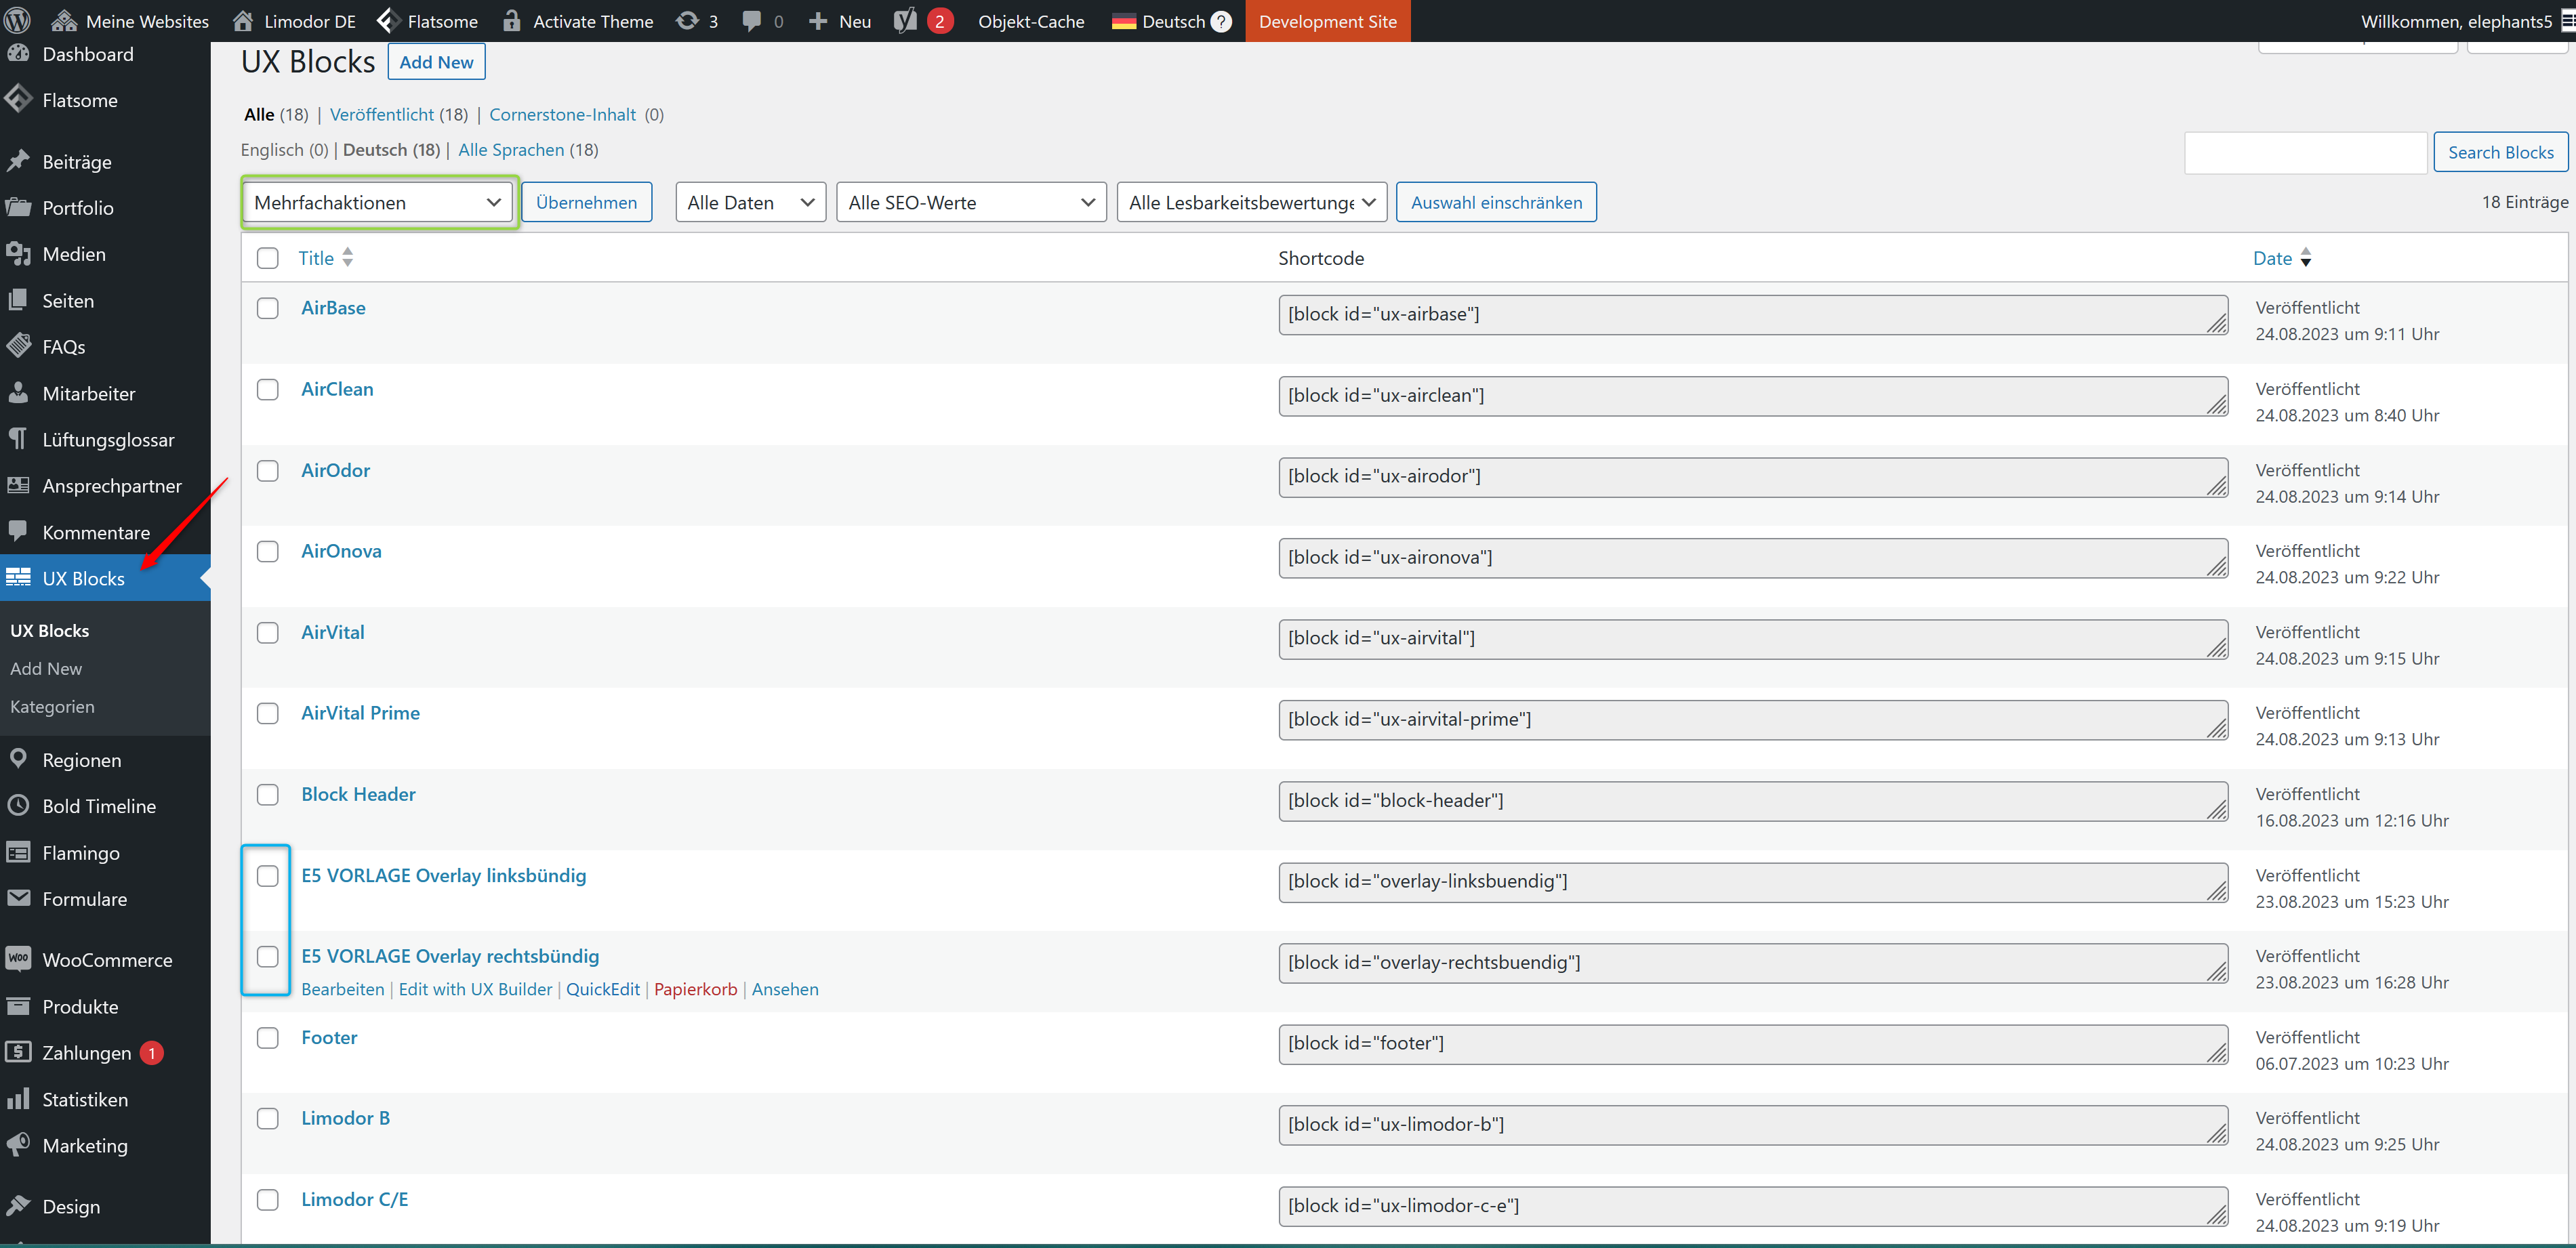Click the Search Blocks button
Screen dimensions: 2576x1248
pyautogui.click(x=2500, y=152)
